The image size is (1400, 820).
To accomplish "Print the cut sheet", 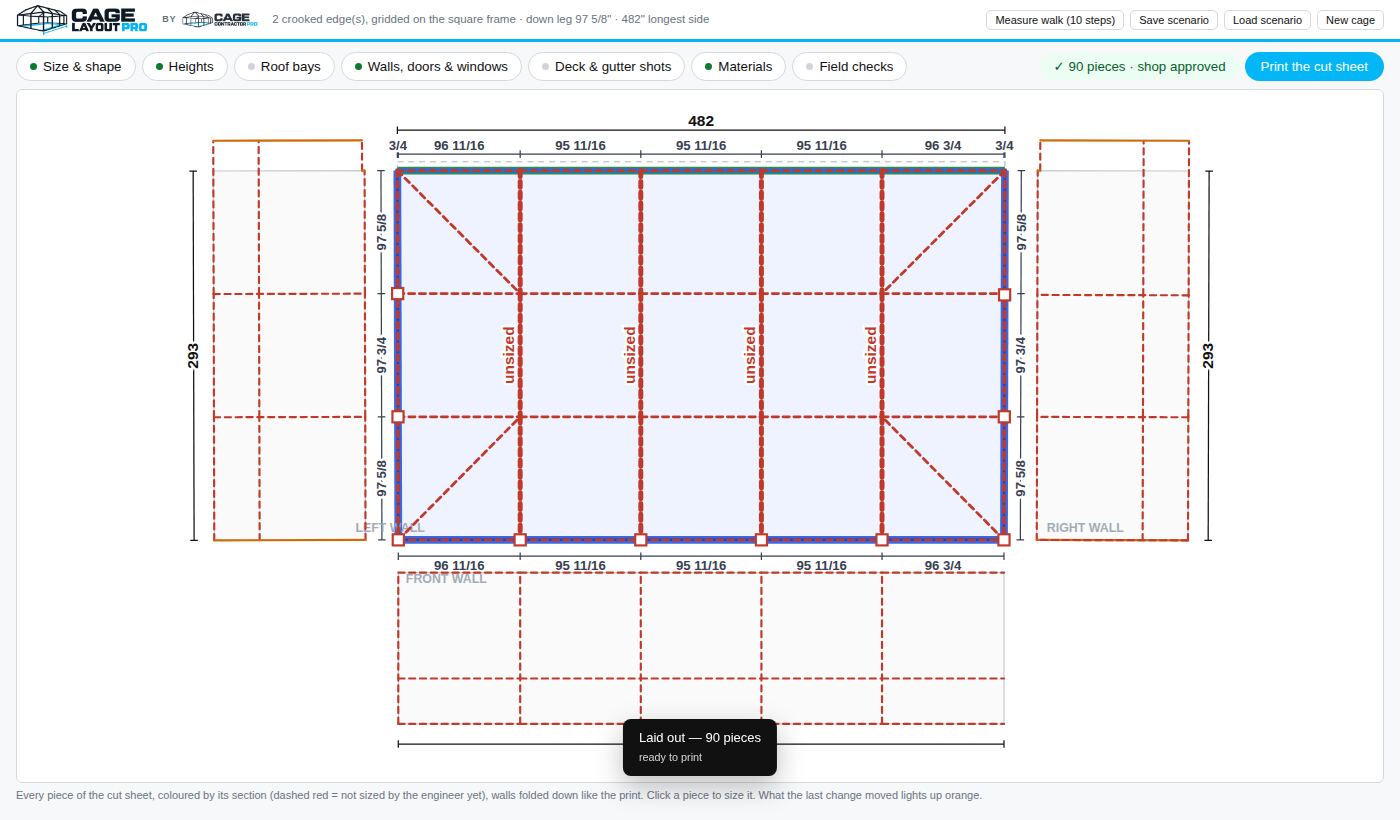I will click(x=1314, y=66).
